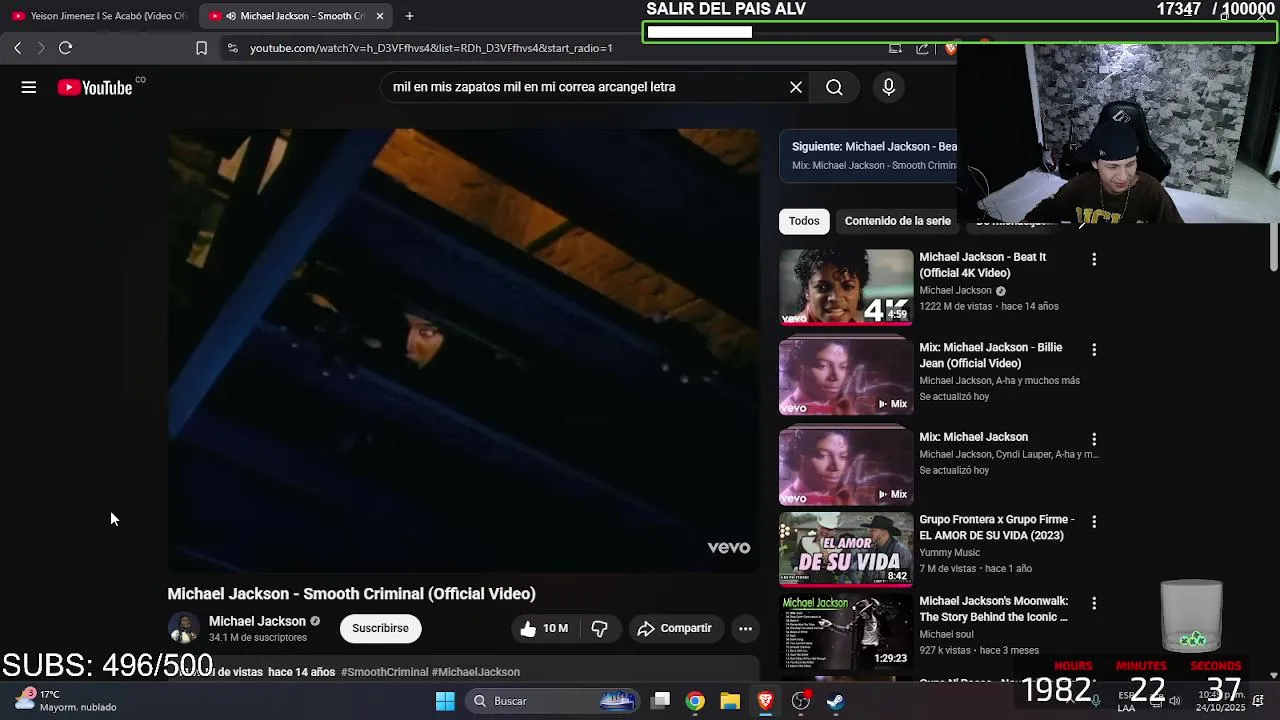The width and height of the screenshot is (1280, 720).
Task: Reload the page in the browser
Action: [65, 48]
